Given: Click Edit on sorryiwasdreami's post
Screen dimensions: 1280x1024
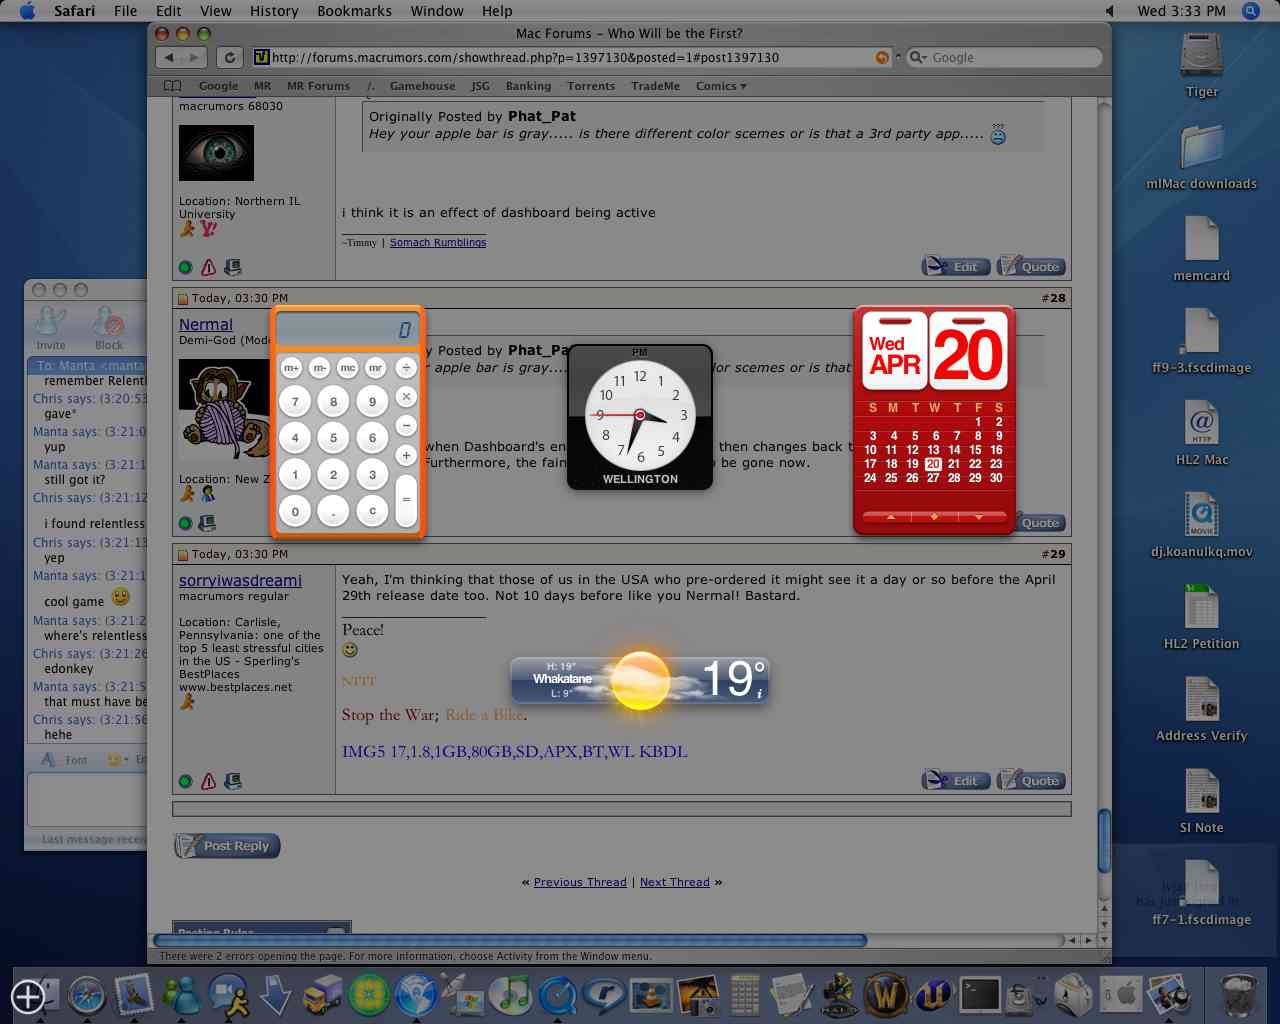Looking at the screenshot, I should (x=956, y=781).
